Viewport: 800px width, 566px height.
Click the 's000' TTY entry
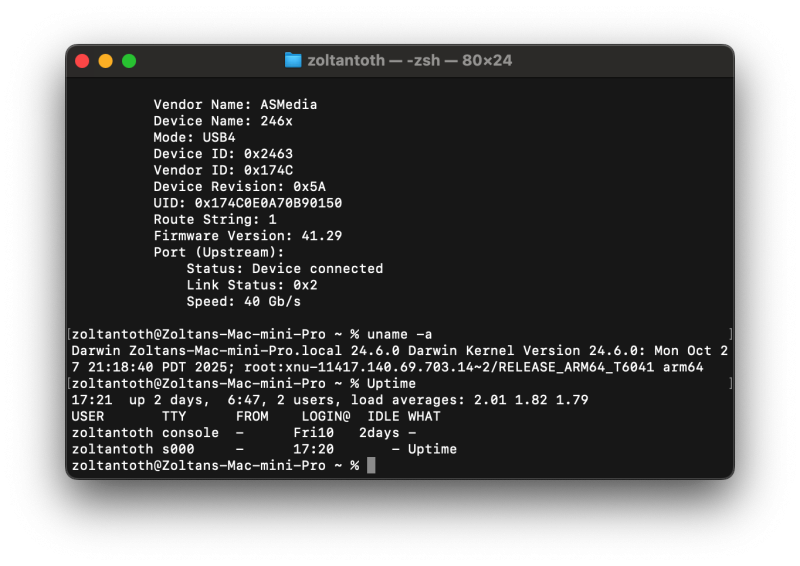(178, 449)
